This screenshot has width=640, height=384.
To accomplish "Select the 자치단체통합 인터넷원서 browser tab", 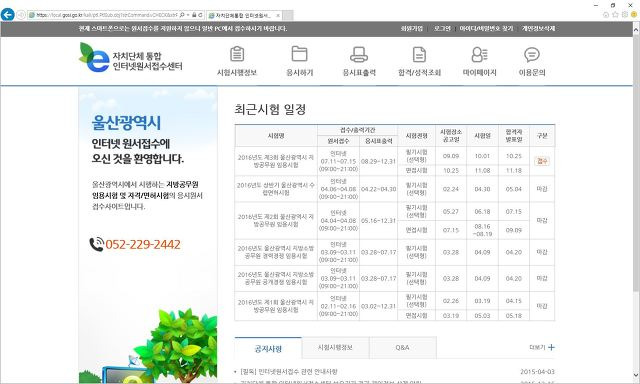I will click(x=244, y=16).
